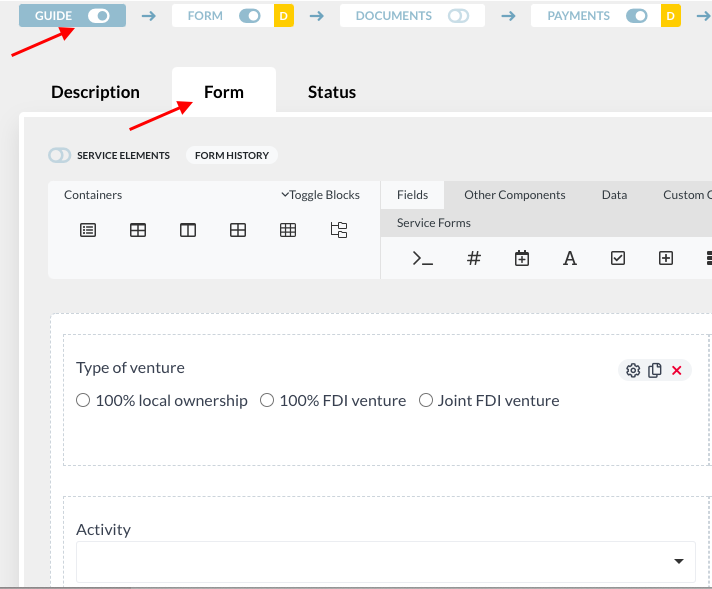Turn on the Service Elements switch

59,155
